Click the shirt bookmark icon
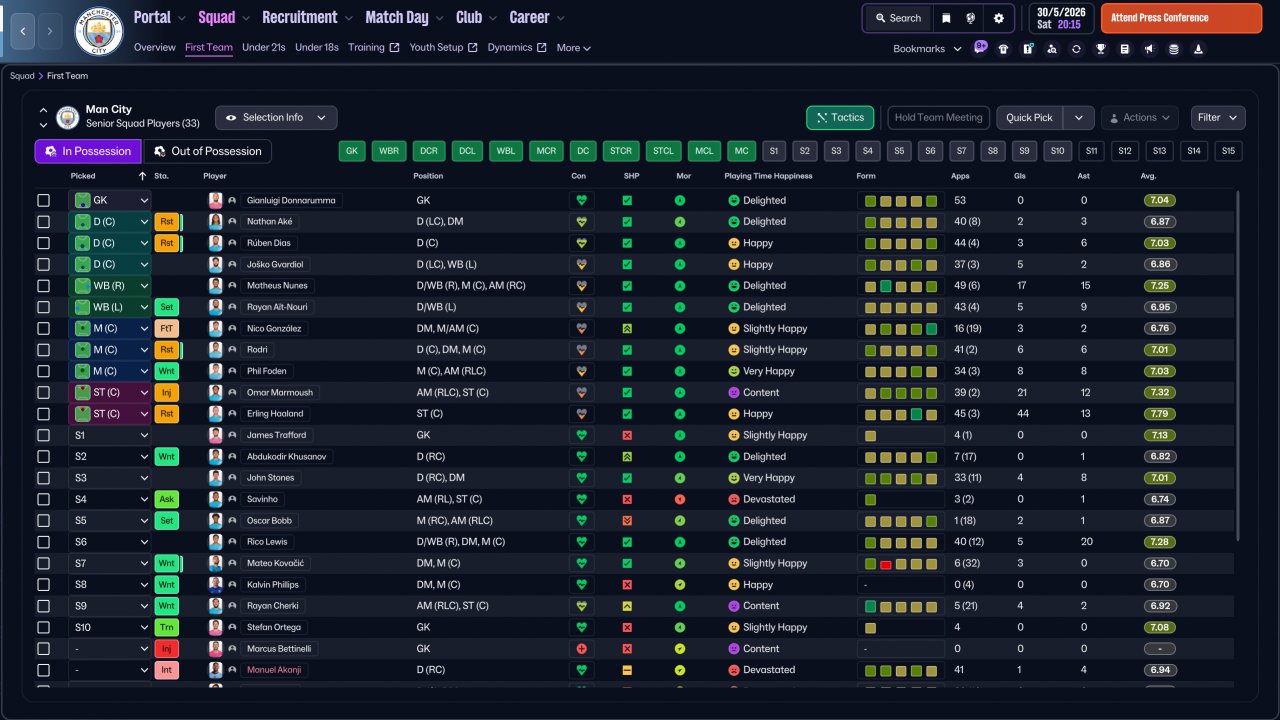Image resolution: width=1280 pixels, height=720 pixels. pyautogui.click(x=1003, y=49)
